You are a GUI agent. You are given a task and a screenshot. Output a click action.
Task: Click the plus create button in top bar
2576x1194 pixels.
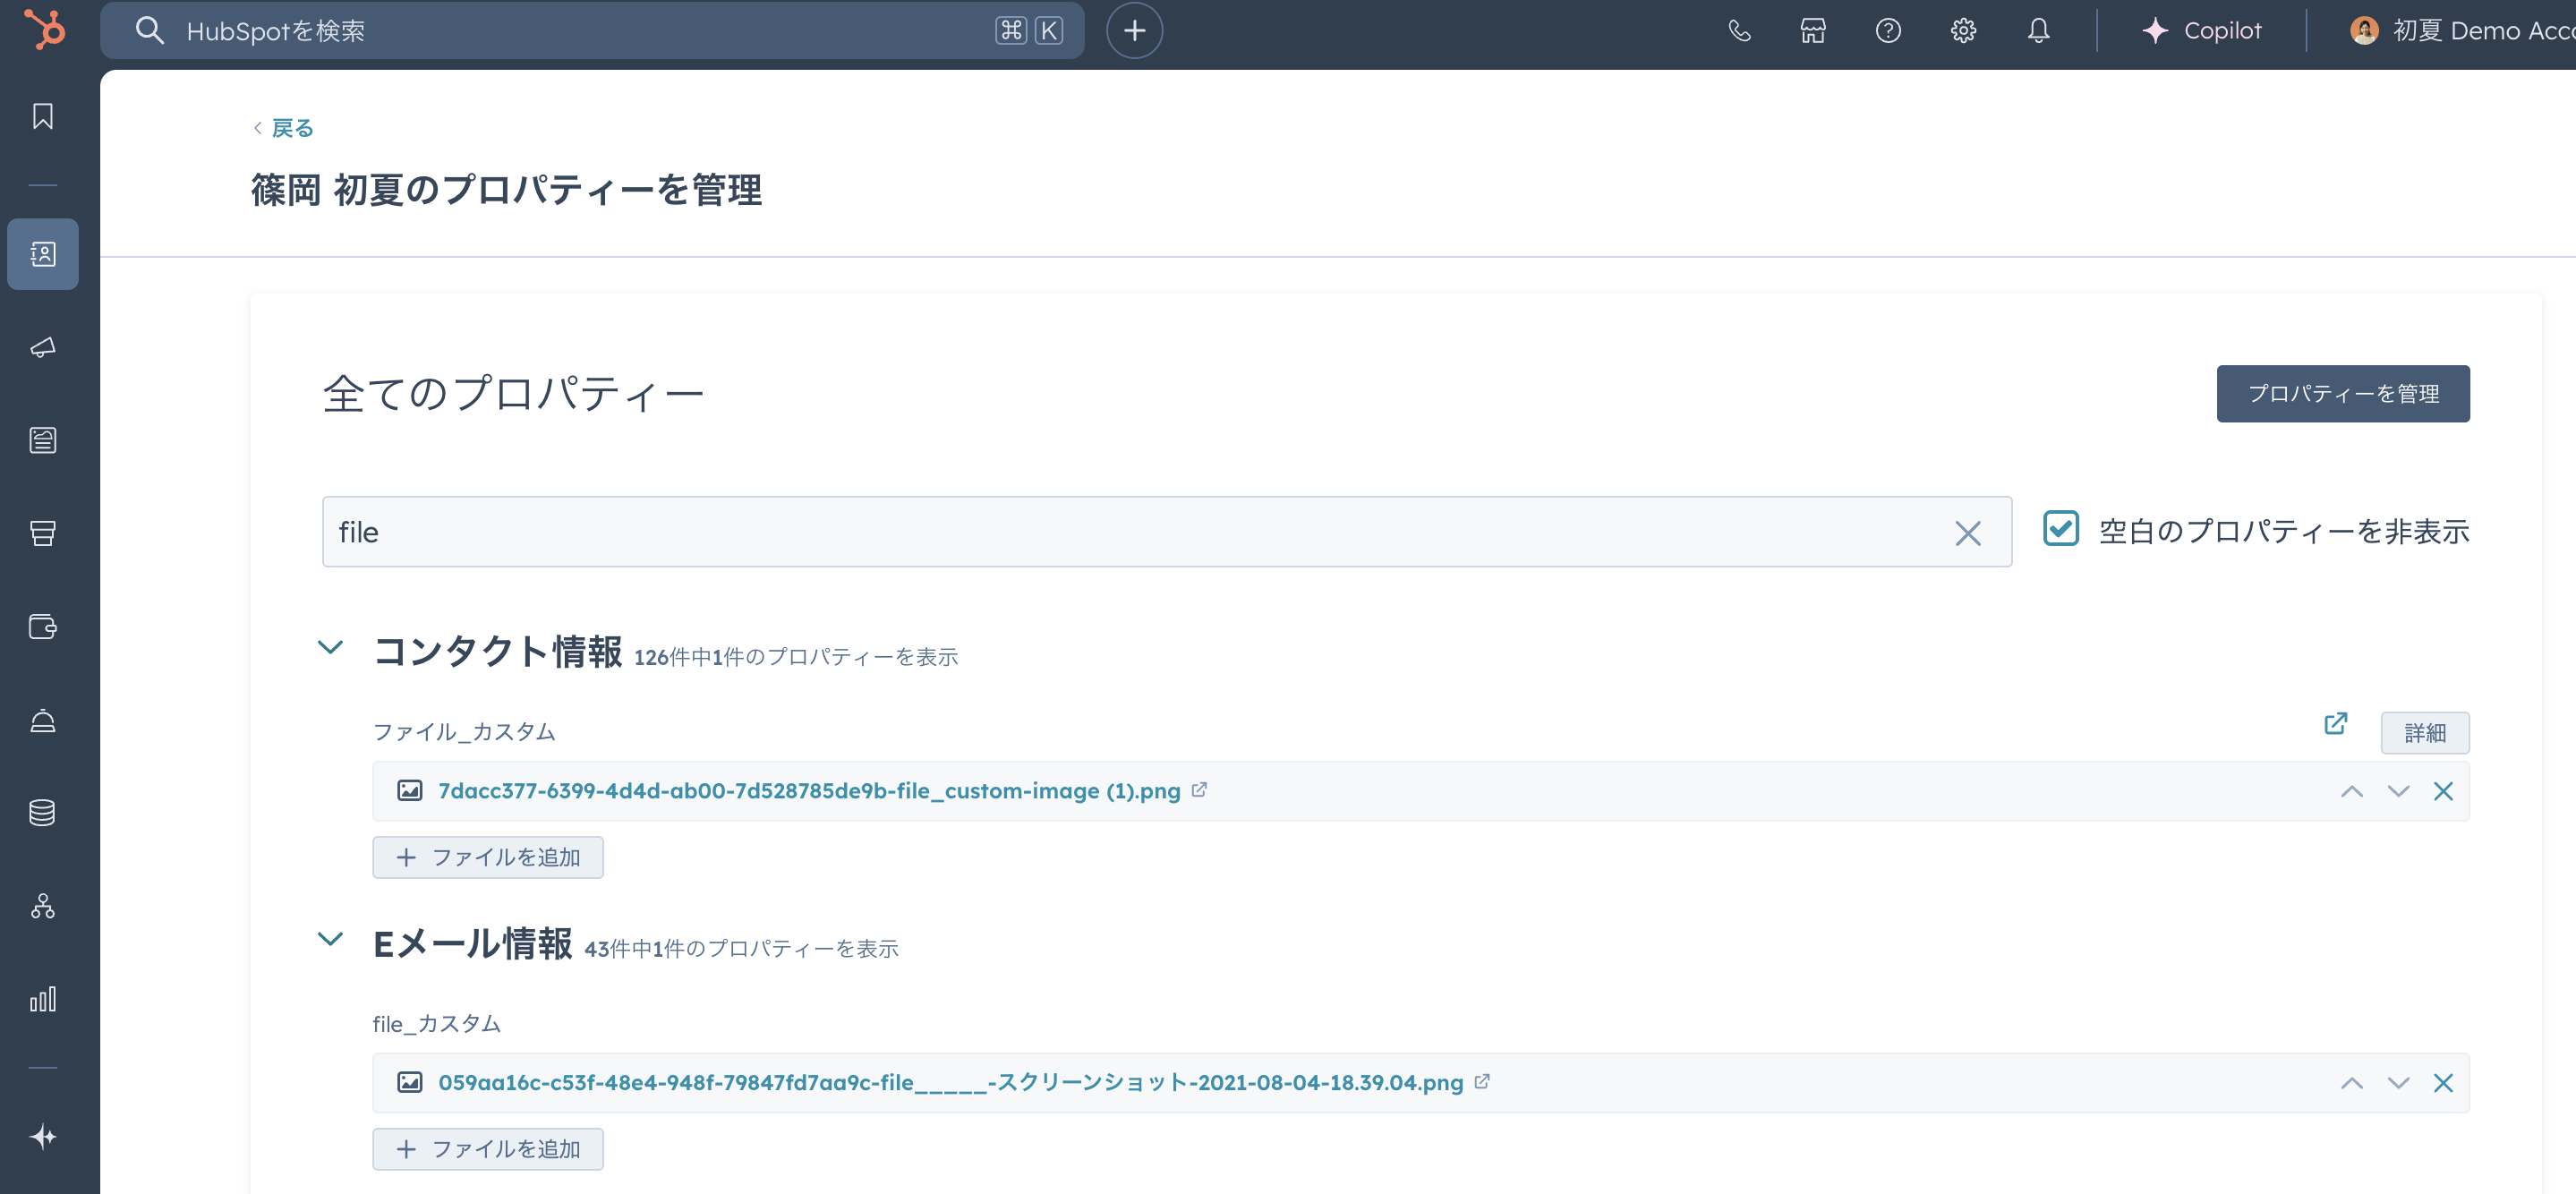pos(1134,30)
